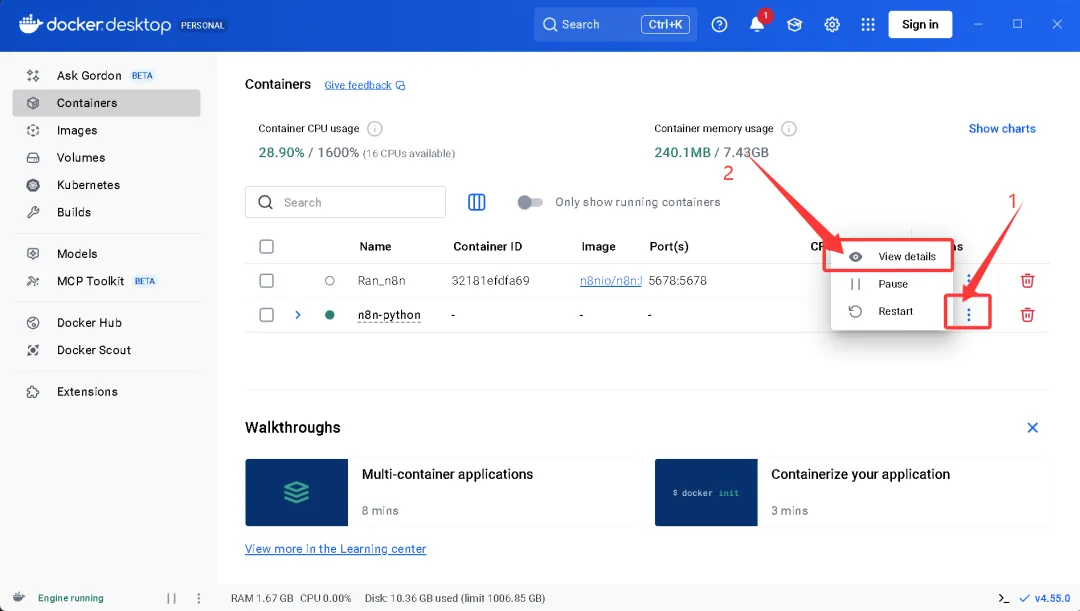Open Multi-container applications walkthrough thumbnail
1080x611 pixels.
(297, 493)
